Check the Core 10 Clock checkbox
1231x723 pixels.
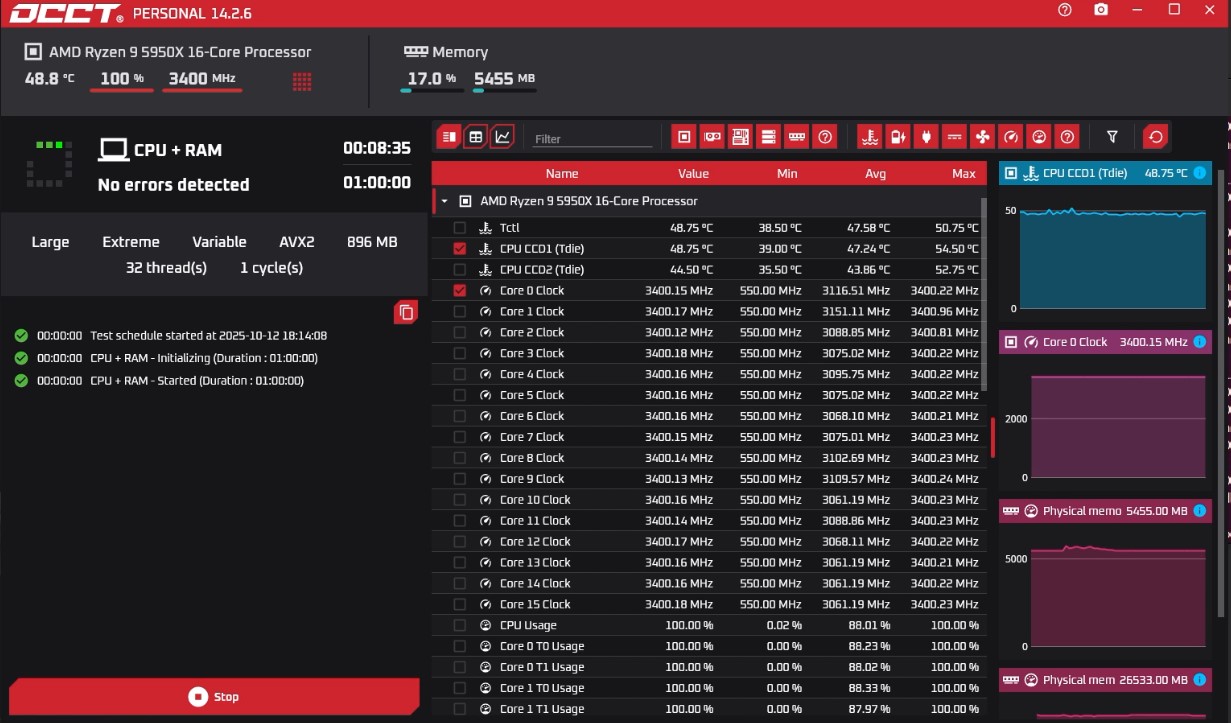tap(460, 500)
